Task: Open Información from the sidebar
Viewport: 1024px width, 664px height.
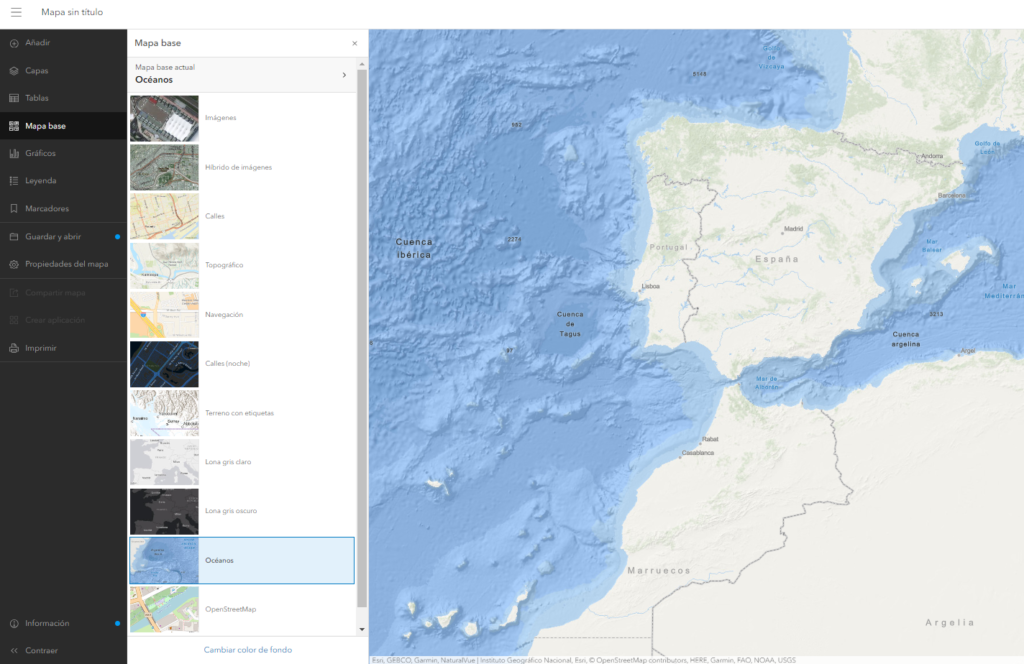Action: click(x=44, y=623)
